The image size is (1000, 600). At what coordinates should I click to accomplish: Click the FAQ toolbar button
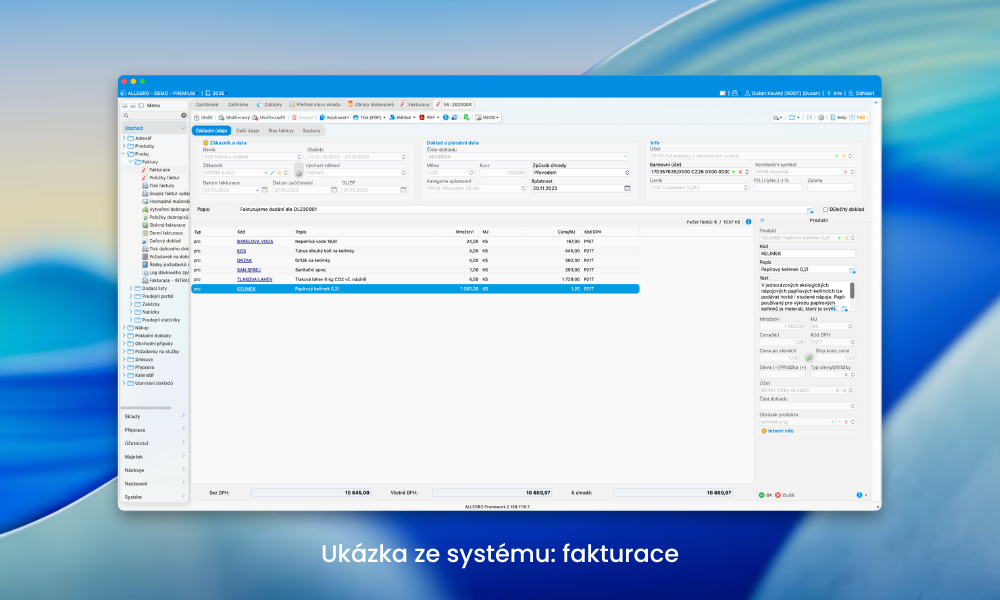click(x=858, y=117)
